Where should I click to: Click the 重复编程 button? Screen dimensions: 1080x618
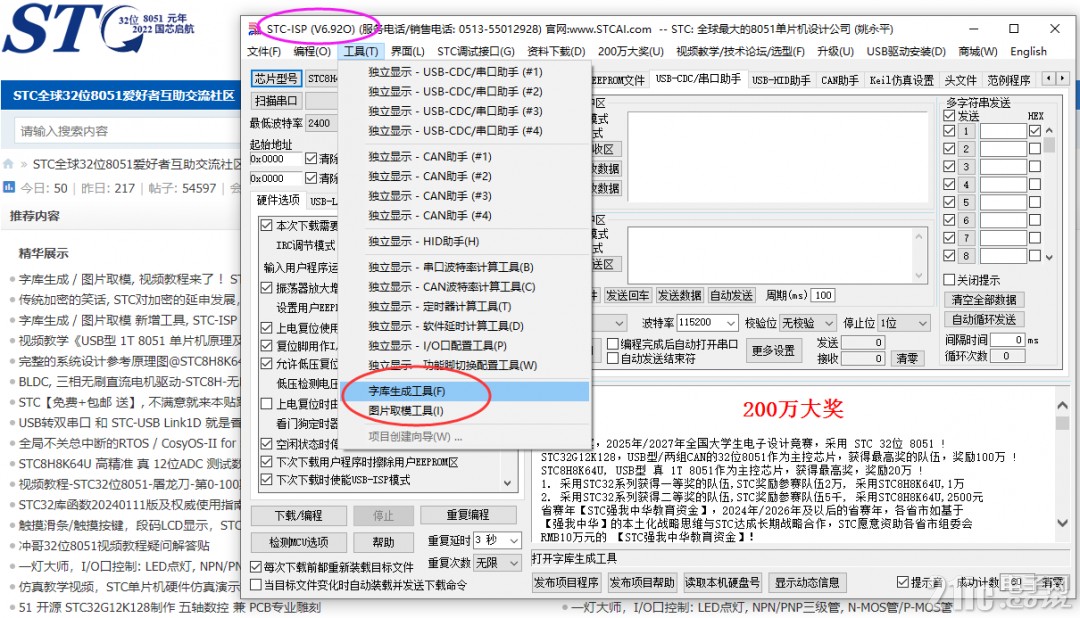468,515
